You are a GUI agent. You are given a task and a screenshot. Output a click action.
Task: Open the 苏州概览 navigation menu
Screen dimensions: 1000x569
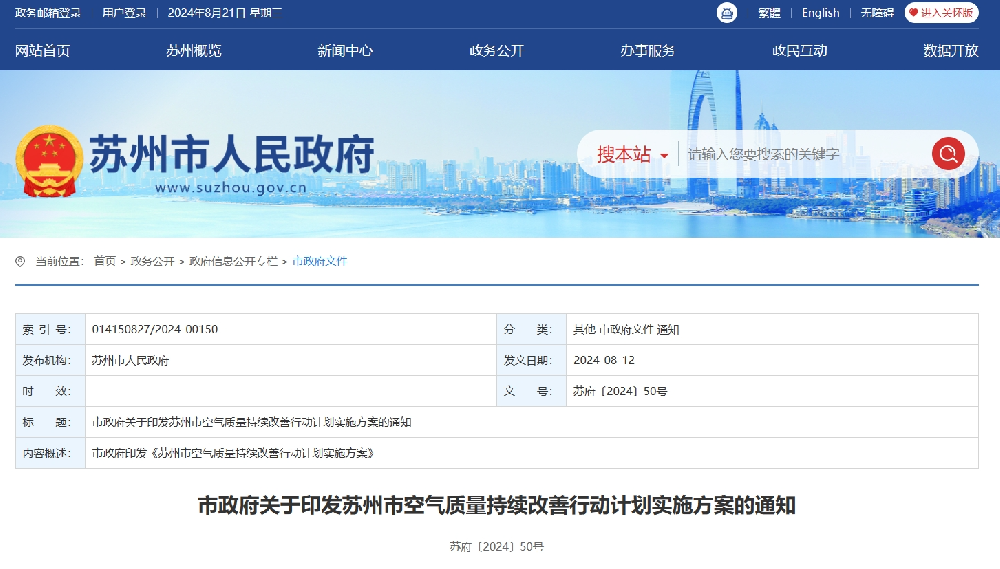(x=194, y=51)
